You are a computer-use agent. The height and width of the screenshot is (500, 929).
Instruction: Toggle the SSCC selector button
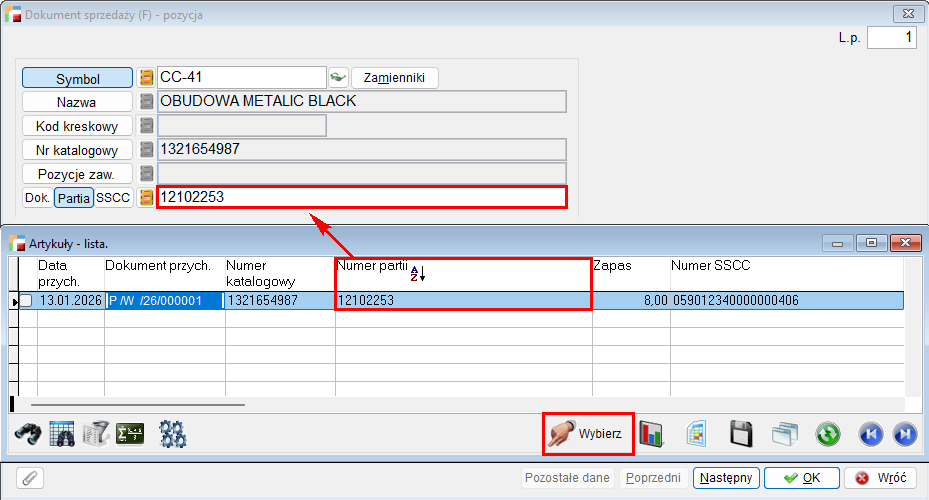[x=113, y=198]
